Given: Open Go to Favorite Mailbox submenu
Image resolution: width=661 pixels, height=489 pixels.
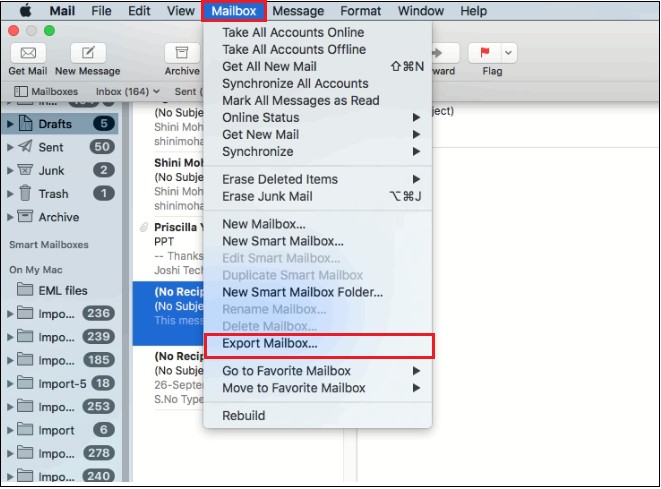Looking at the screenshot, I should [x=317, y=371].
